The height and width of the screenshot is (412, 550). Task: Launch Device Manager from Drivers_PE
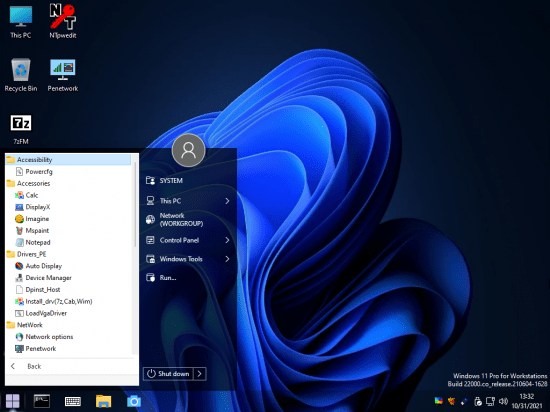tap(48, 278)
